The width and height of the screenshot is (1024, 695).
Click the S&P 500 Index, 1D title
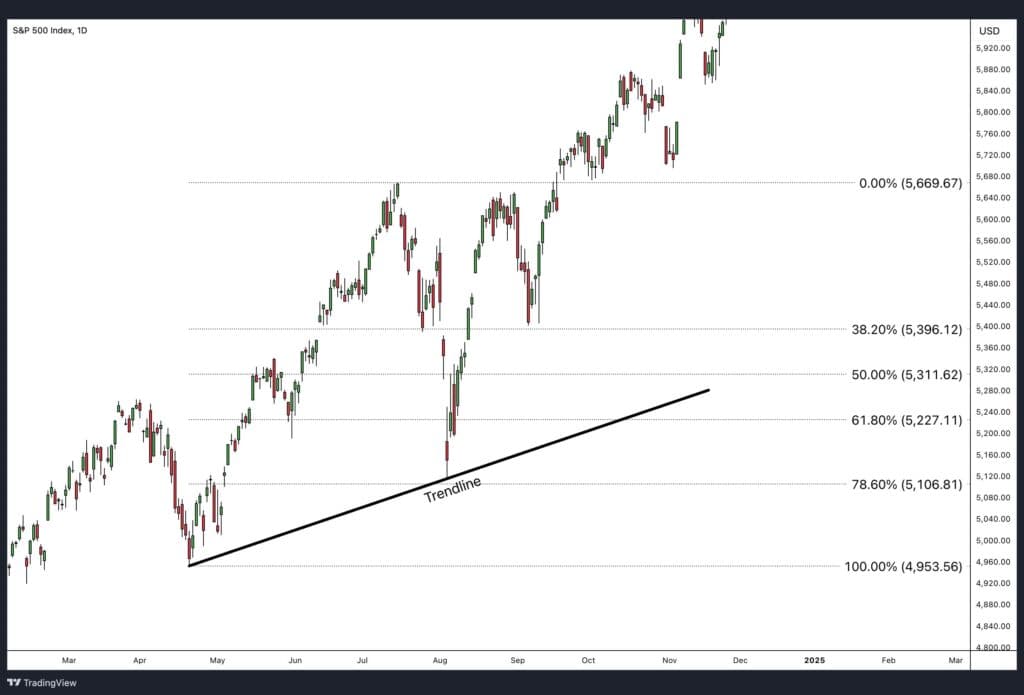click(x=50, y=30)
